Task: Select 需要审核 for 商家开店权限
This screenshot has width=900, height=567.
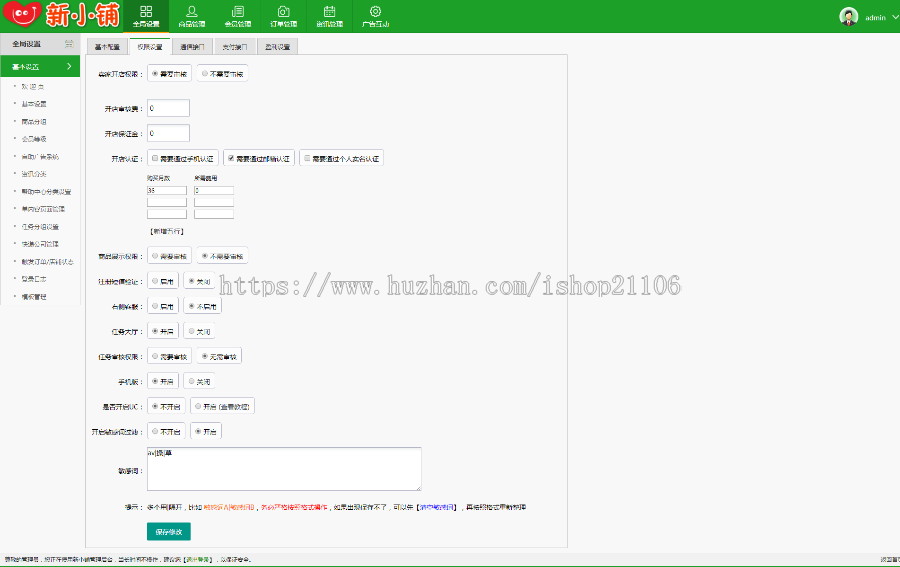Action: click(155, 73)
